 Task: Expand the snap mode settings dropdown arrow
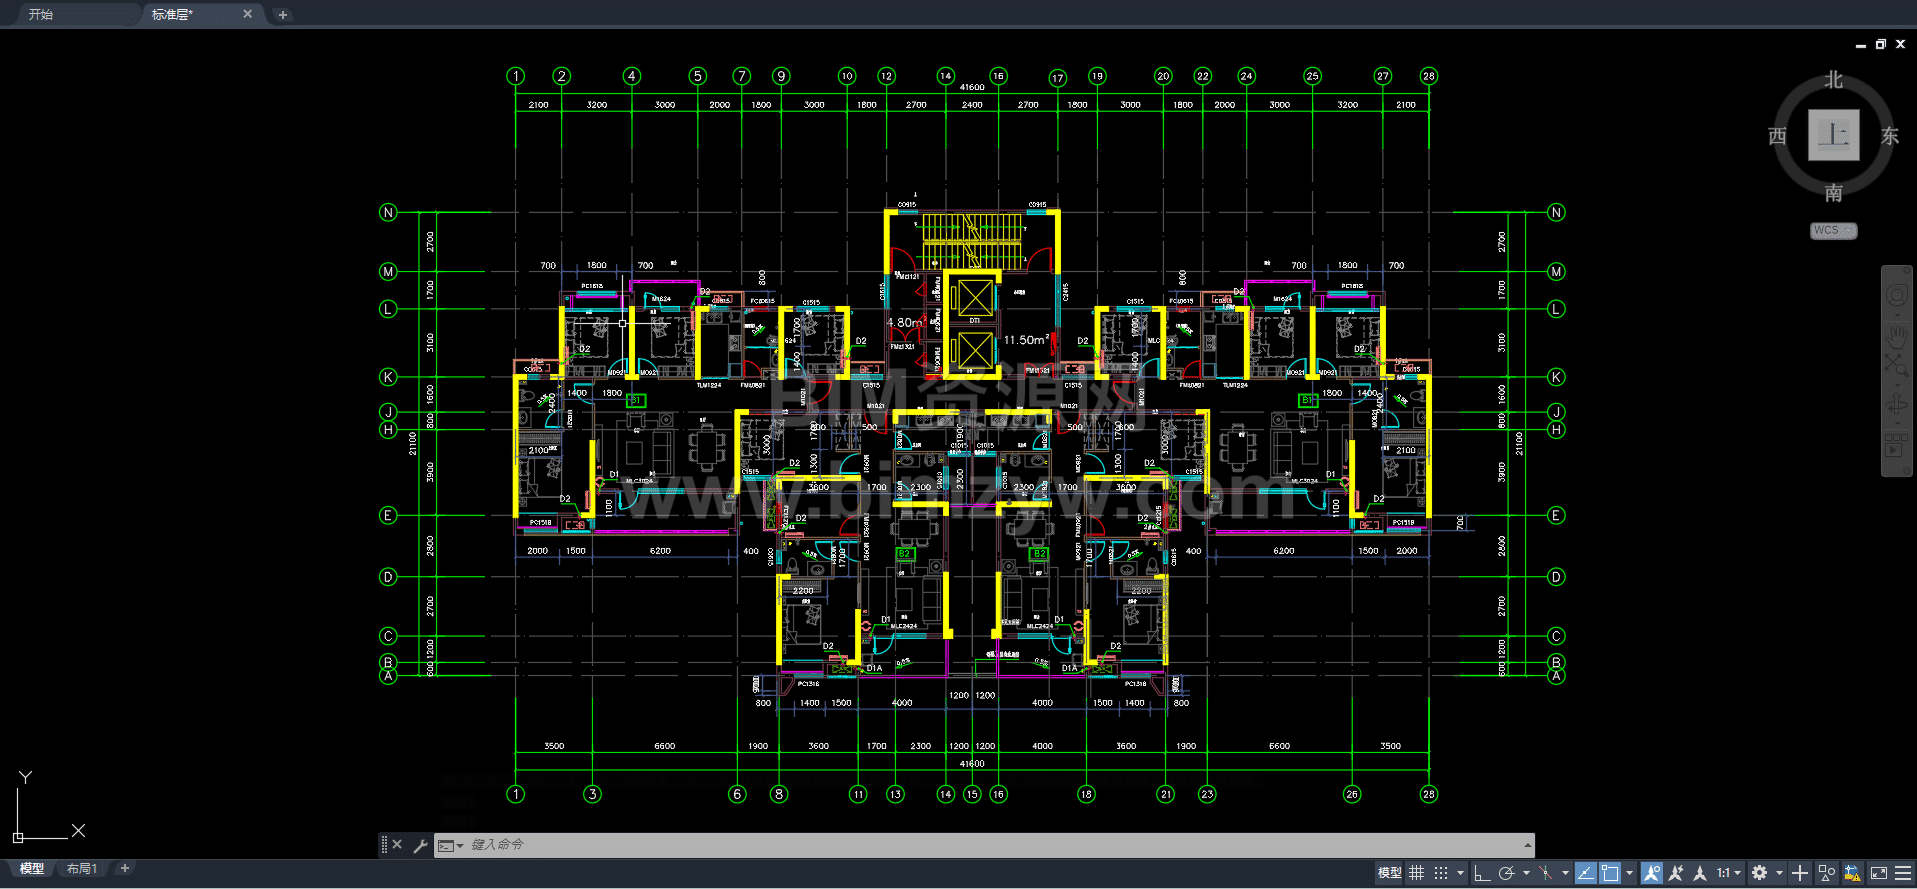(x=1460, y=873)
